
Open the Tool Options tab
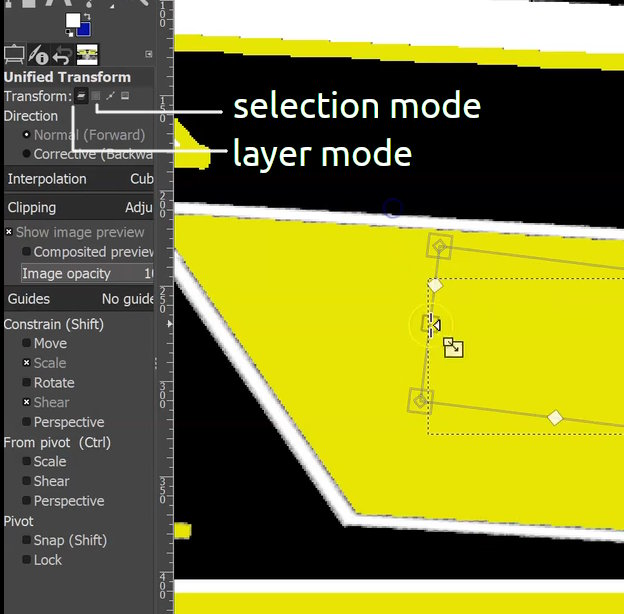(14, 55)
